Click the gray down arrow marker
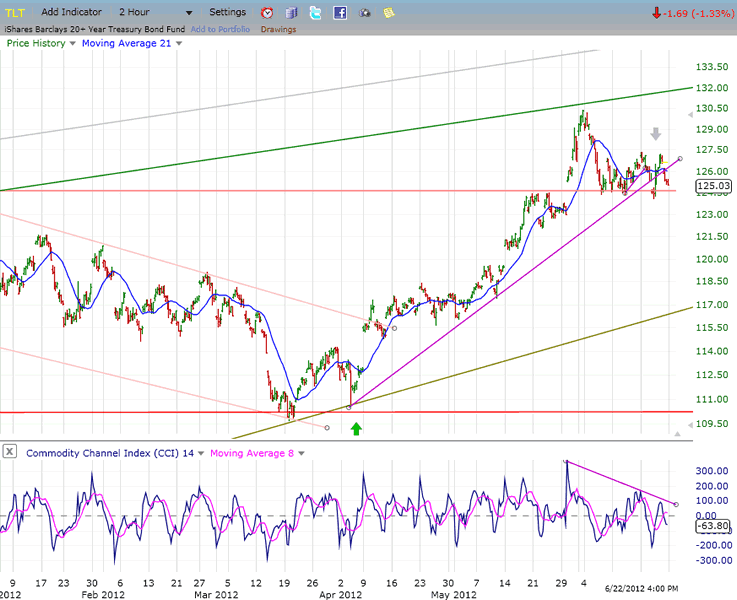Image resolution: width=737 pixels, height=600 pixels. 656,133
